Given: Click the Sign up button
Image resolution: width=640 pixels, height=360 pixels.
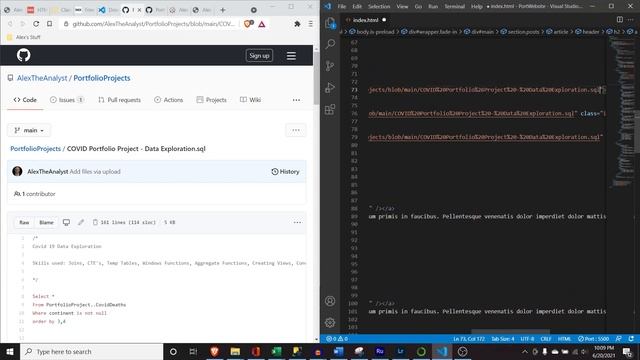Looking at the screenshot, I should 259,56.
